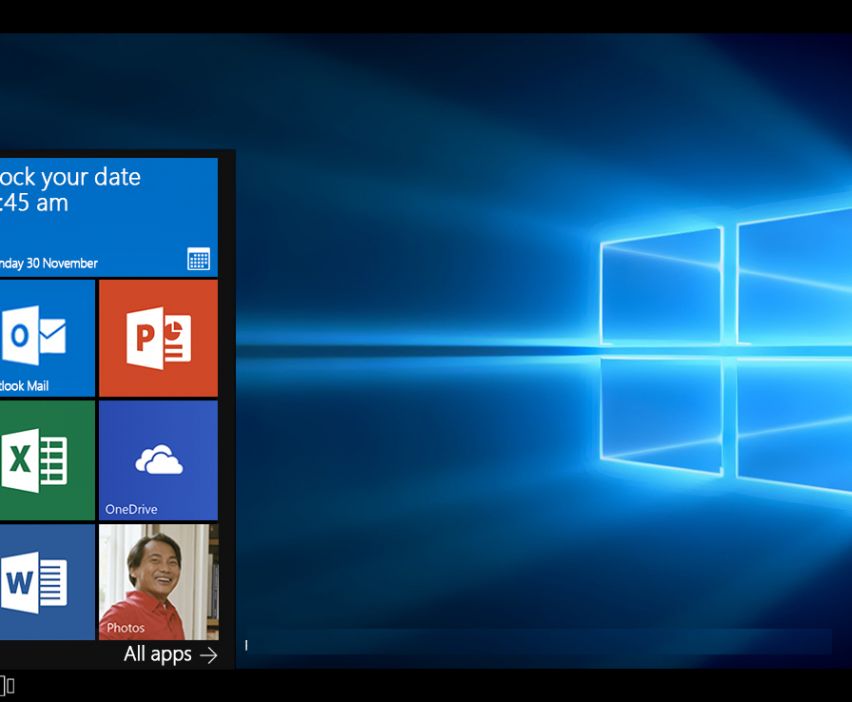Viewport: 852px width, 702px height.
Task: Click the empty black taskbar area
Action: (x=450, y=686)
